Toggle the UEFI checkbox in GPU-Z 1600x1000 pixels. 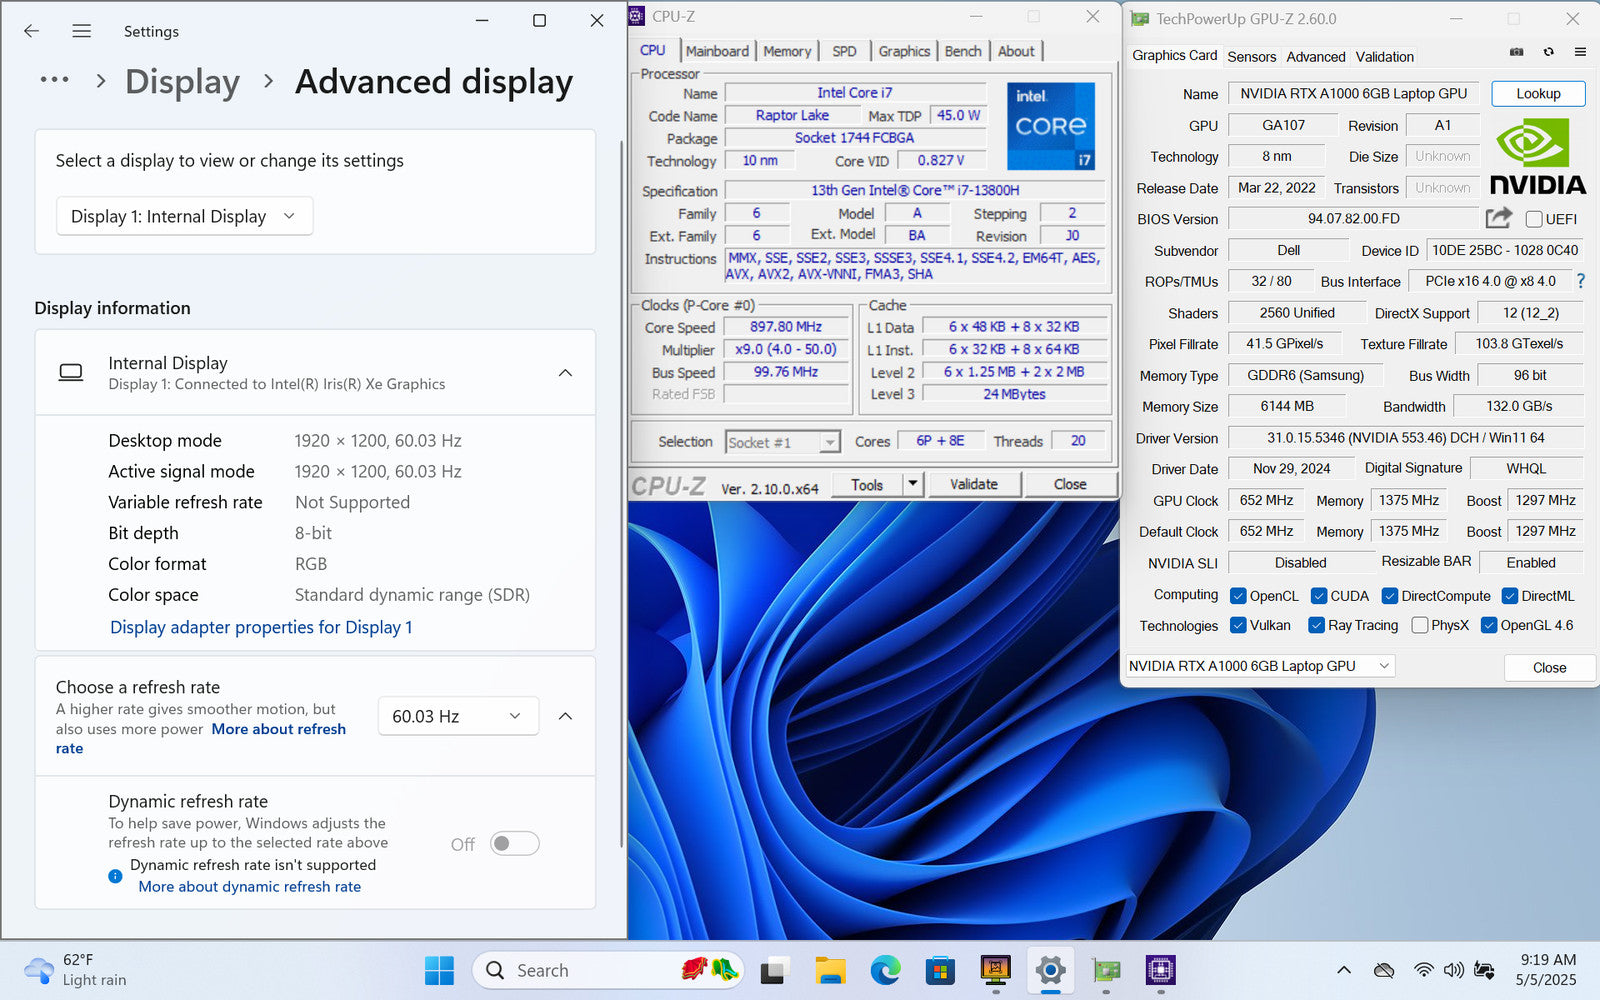(x=1534, y=219)
